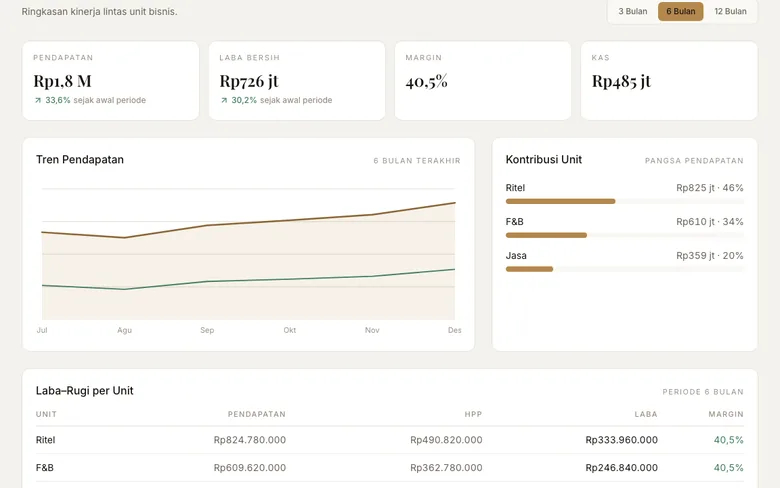The image size is (780, 488).
Task: Select the Ritel row in Laba-Rugi table
Action: point(390,440)
